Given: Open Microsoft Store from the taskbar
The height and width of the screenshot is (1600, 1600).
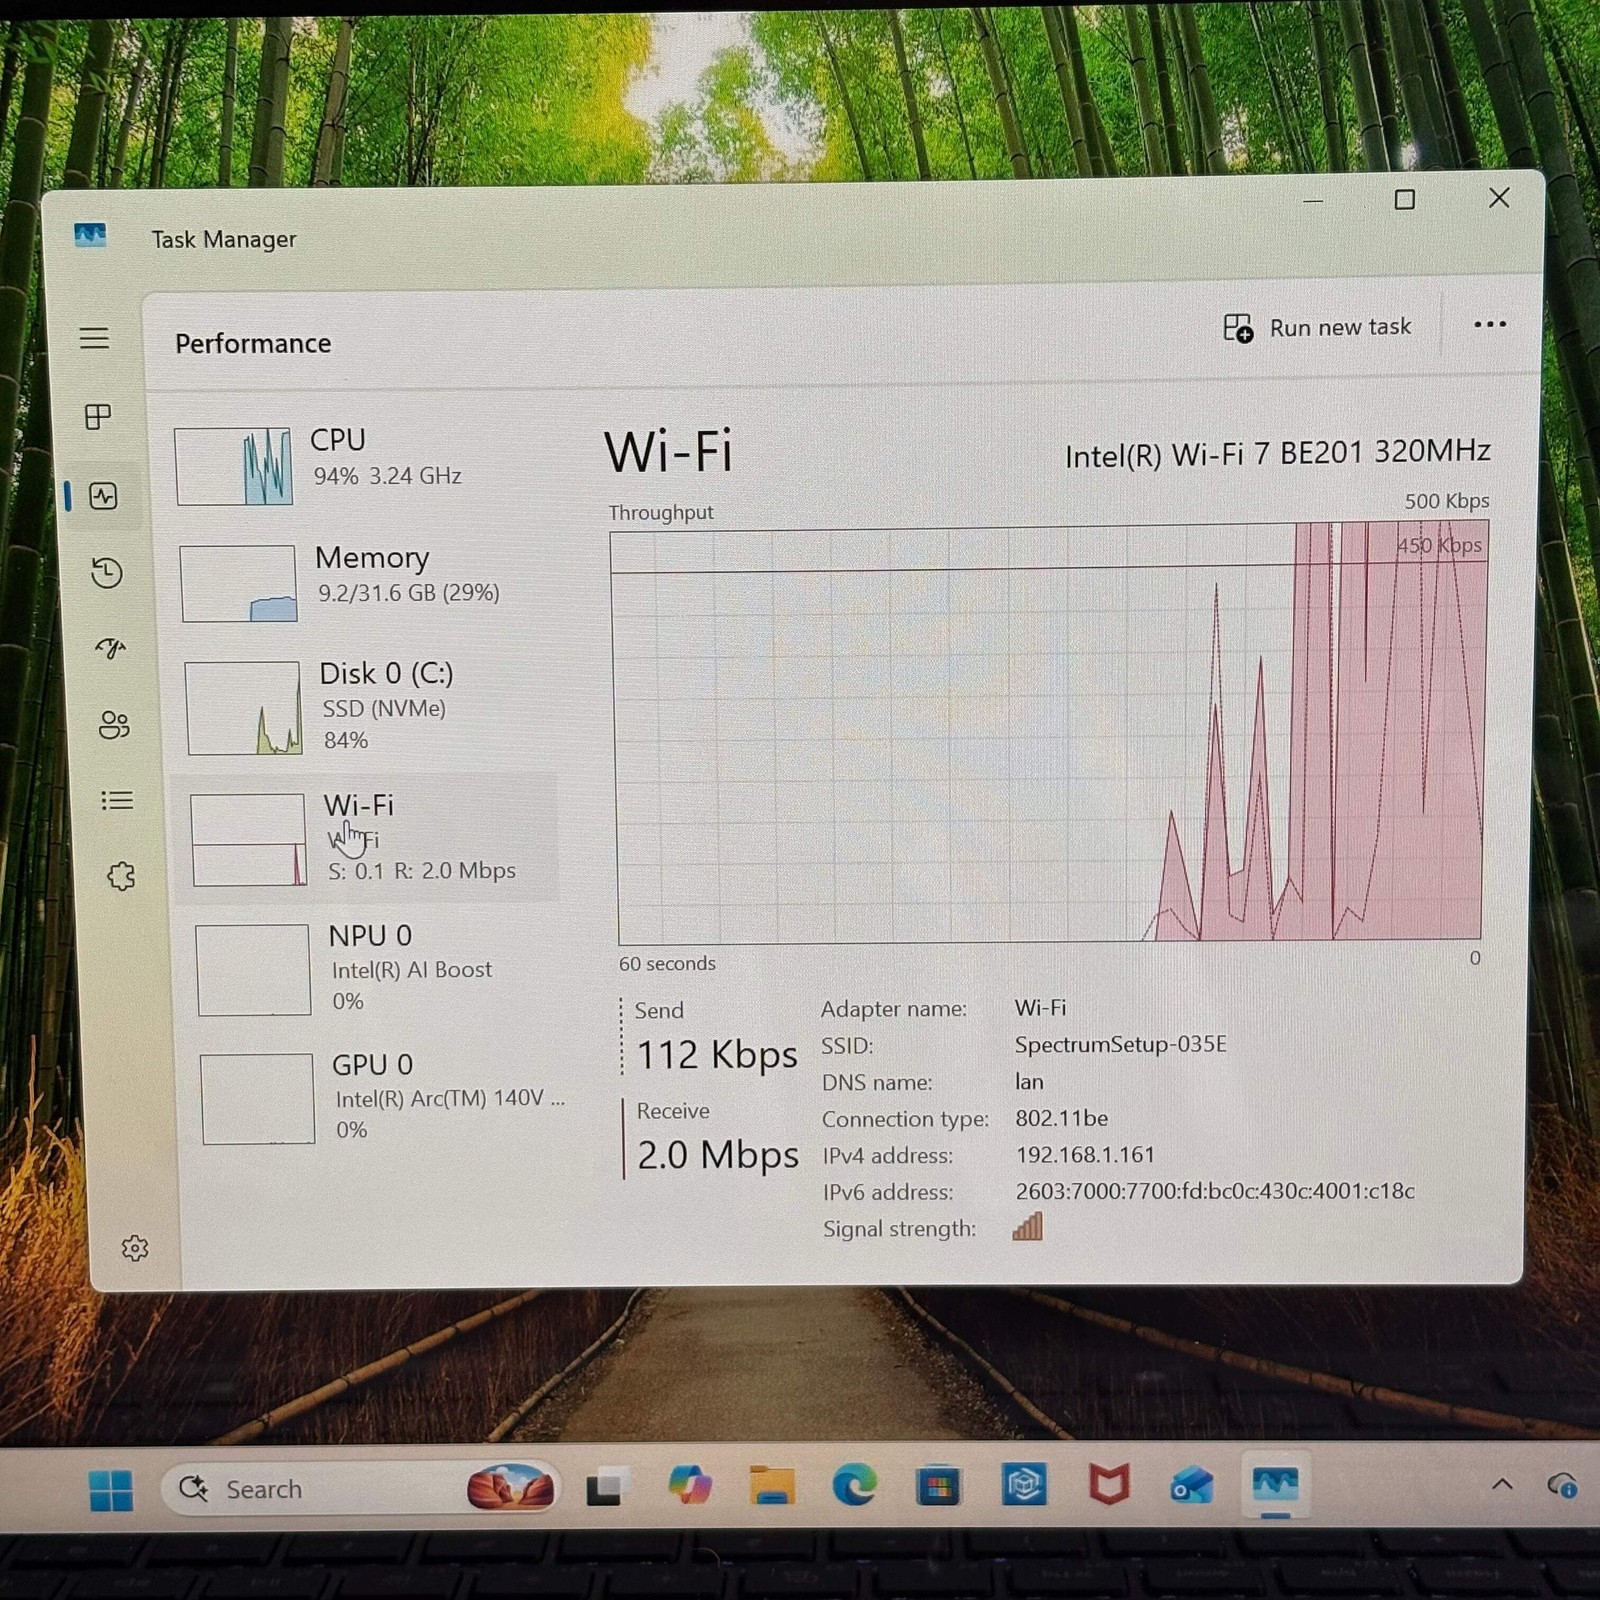Looking at the screenshot, I should coord(938,1486).
